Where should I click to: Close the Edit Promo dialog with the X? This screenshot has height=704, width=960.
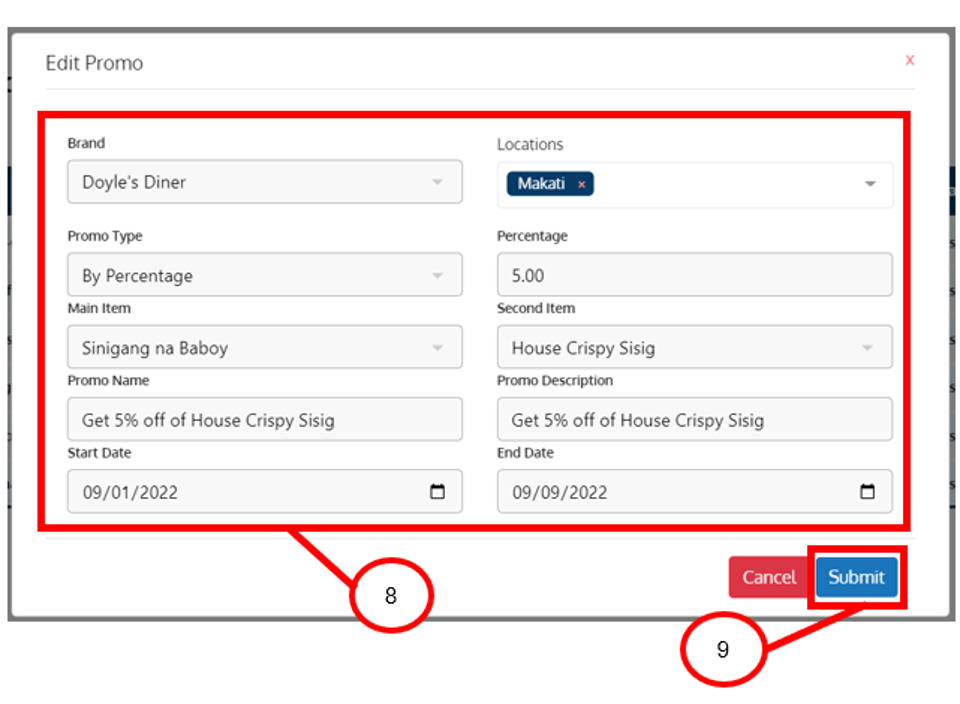(x=909, y=60)
